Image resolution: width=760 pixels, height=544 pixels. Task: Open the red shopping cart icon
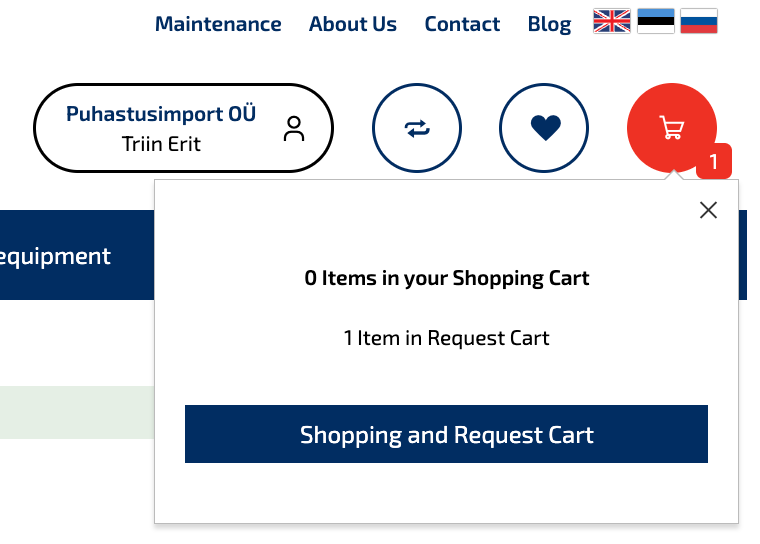point(671,128)
